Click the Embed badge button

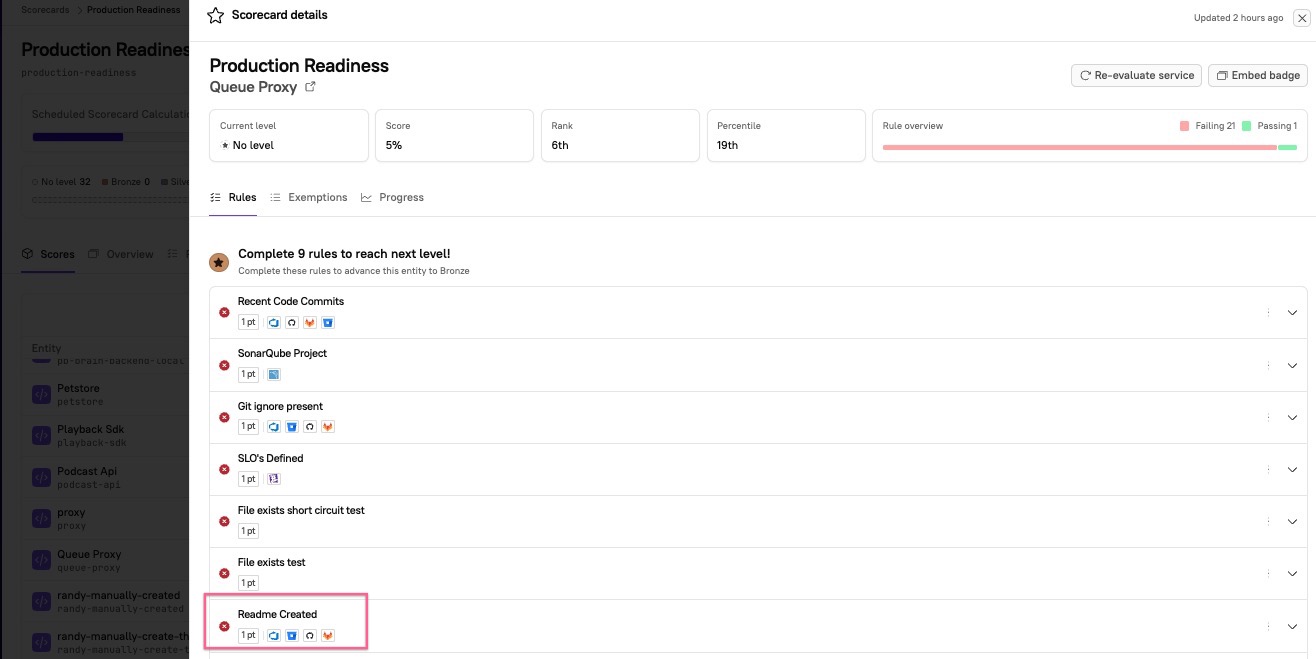(1258, 75)
